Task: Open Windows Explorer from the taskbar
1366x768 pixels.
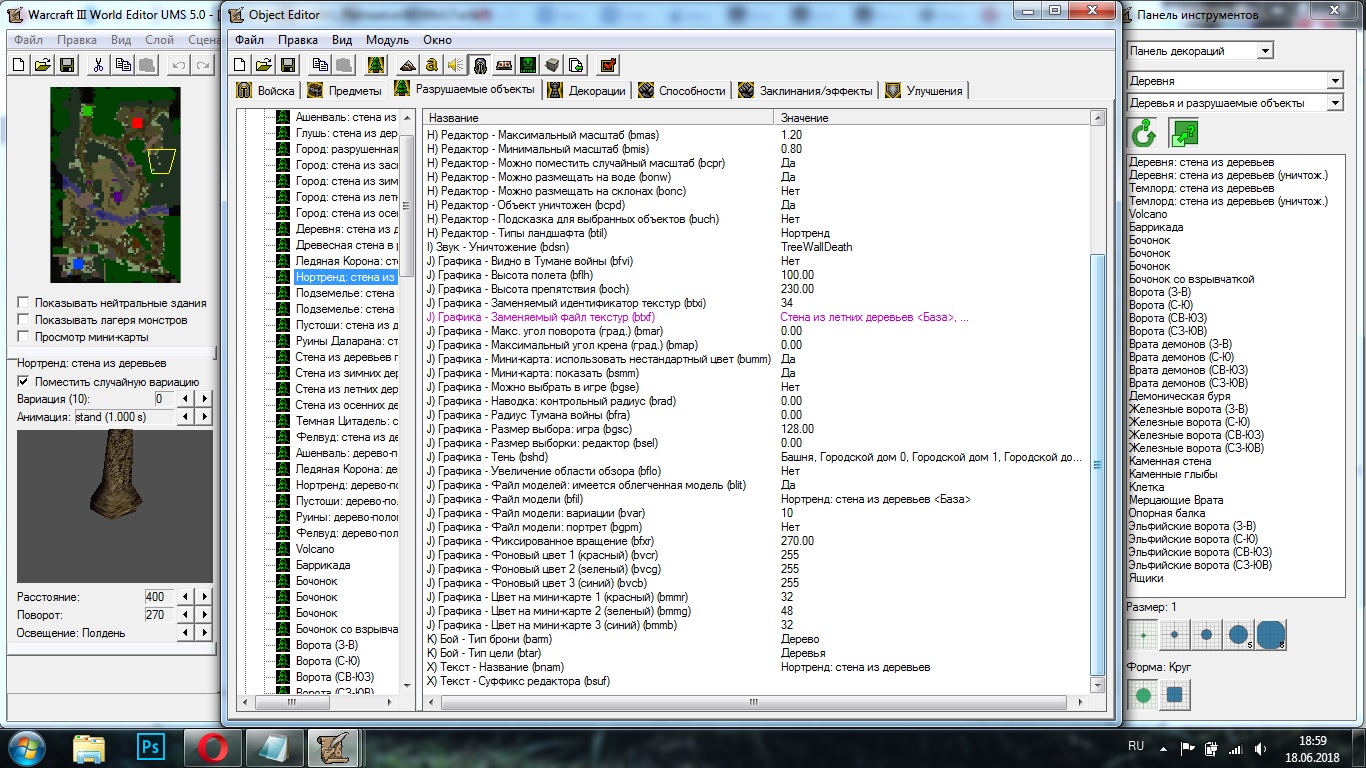Action: tap(89, 747)
